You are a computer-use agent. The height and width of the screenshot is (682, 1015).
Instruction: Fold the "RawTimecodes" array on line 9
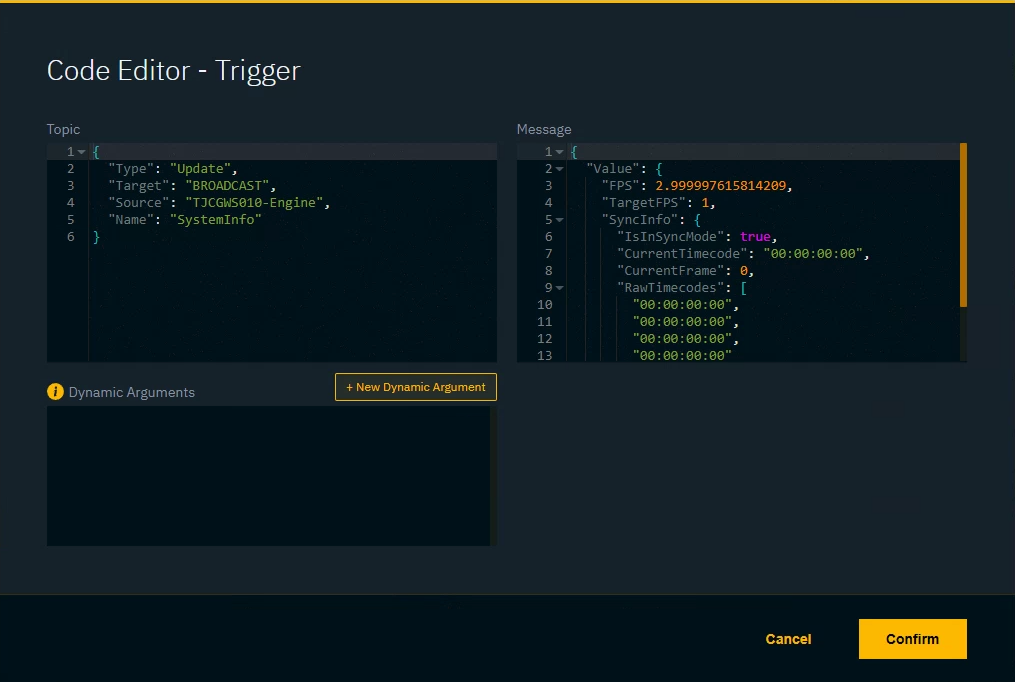point(559,288)
